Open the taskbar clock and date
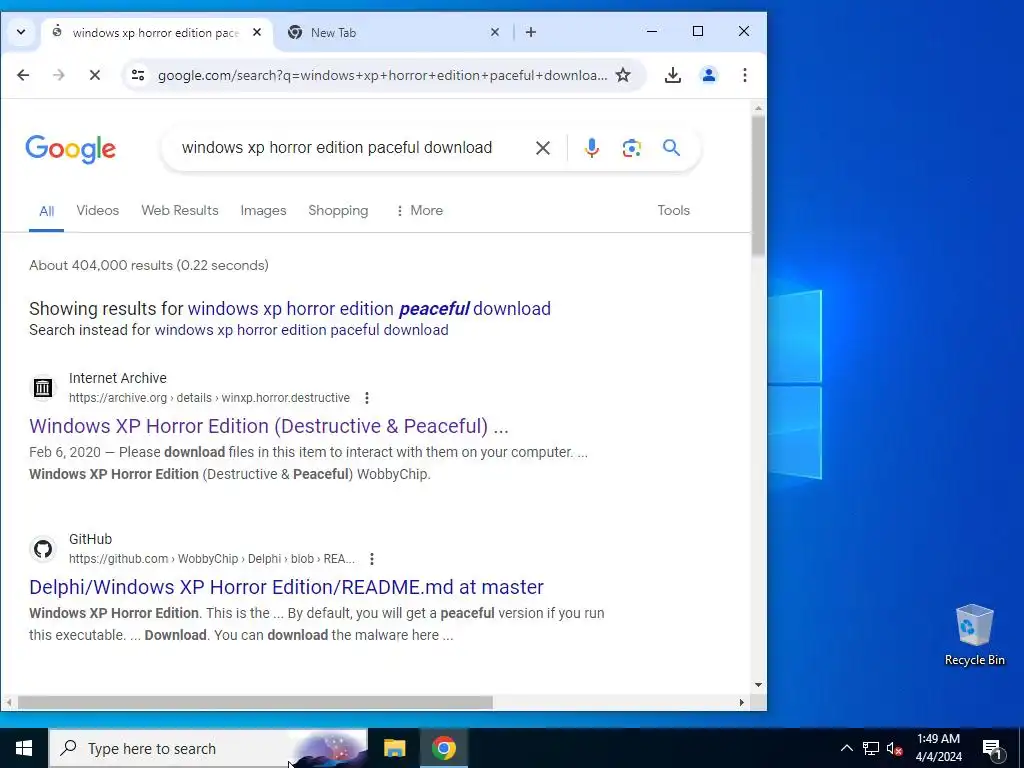 tap(938, 748)
